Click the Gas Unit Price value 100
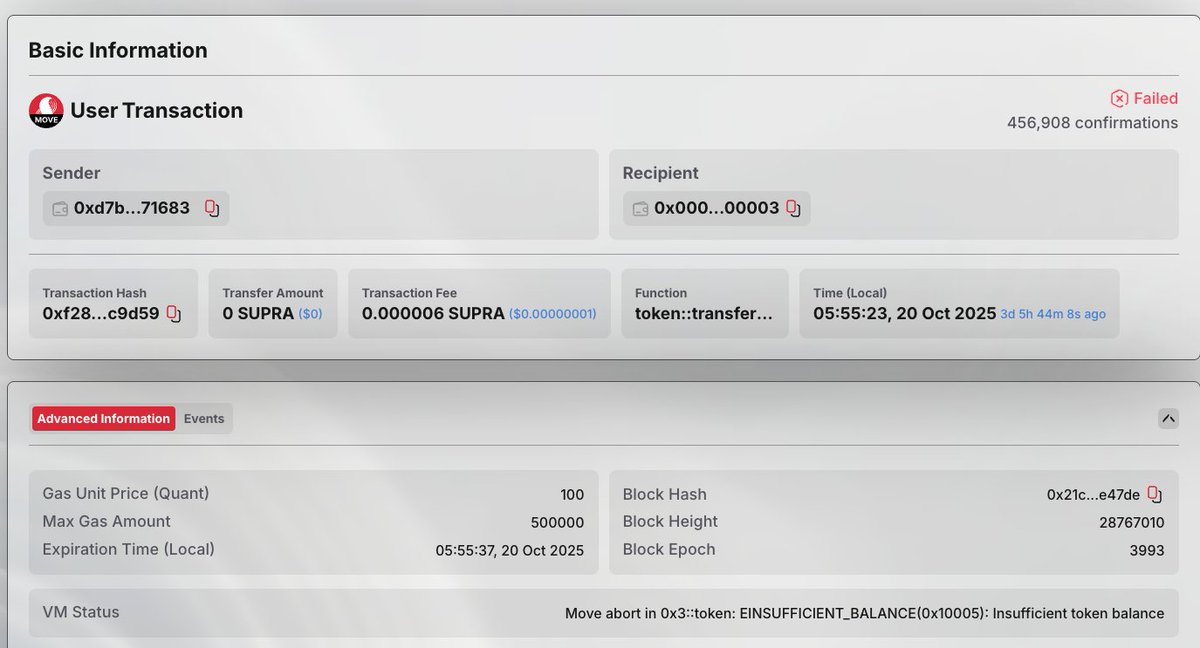 pos(572,495)
